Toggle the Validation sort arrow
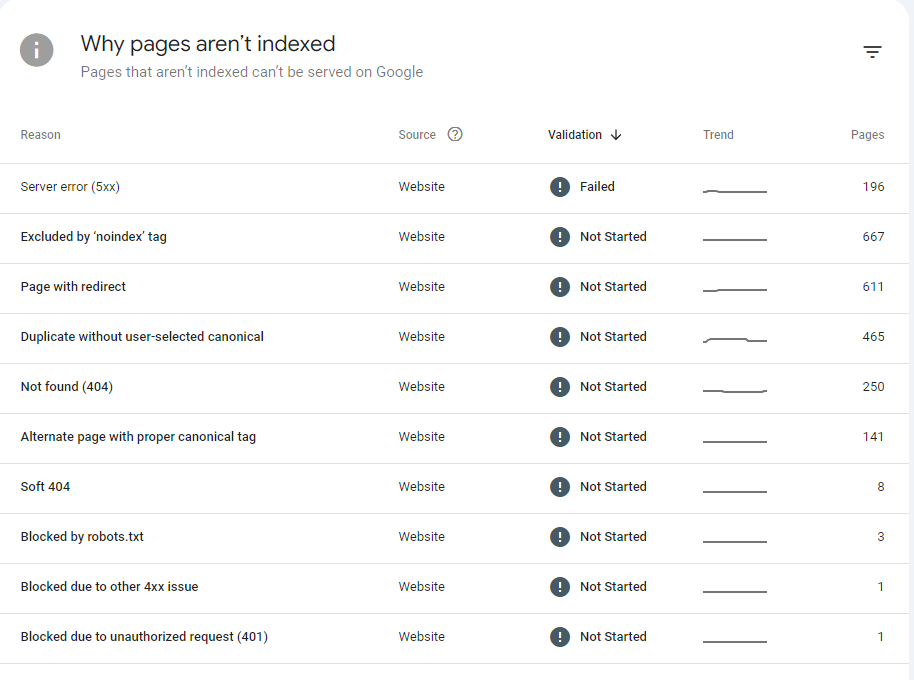 (616, 135)
